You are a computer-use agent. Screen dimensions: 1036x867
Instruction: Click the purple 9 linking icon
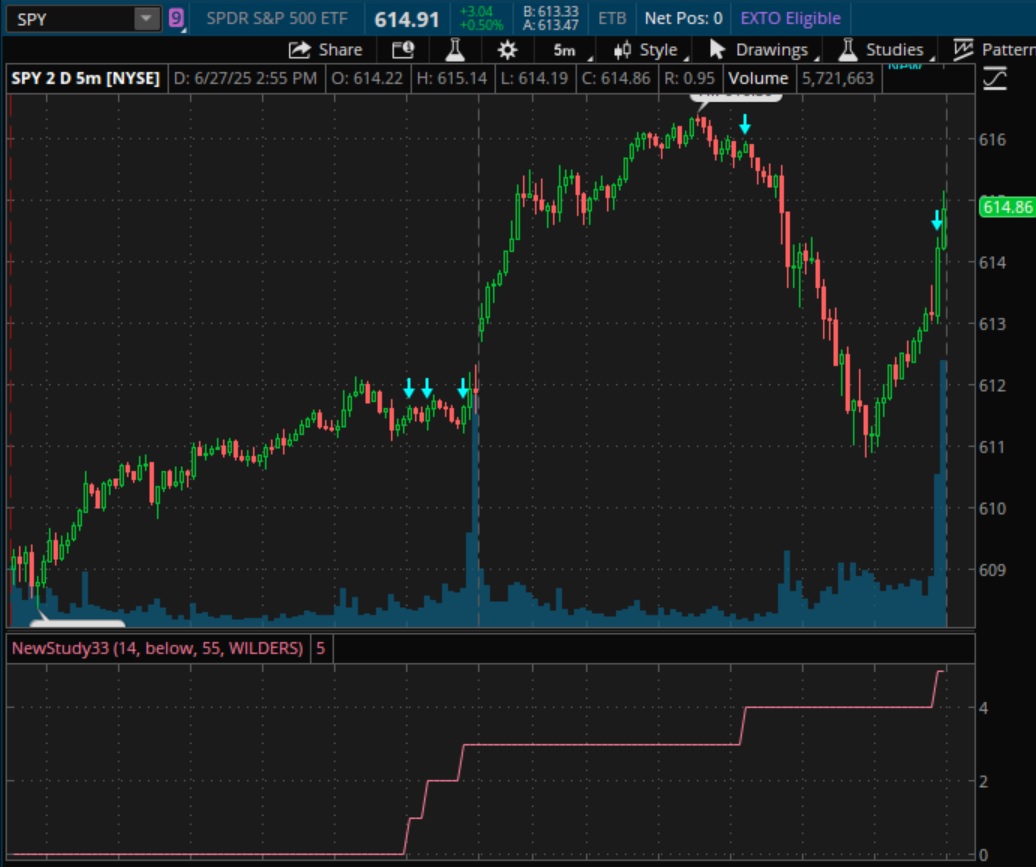[176, 18]
